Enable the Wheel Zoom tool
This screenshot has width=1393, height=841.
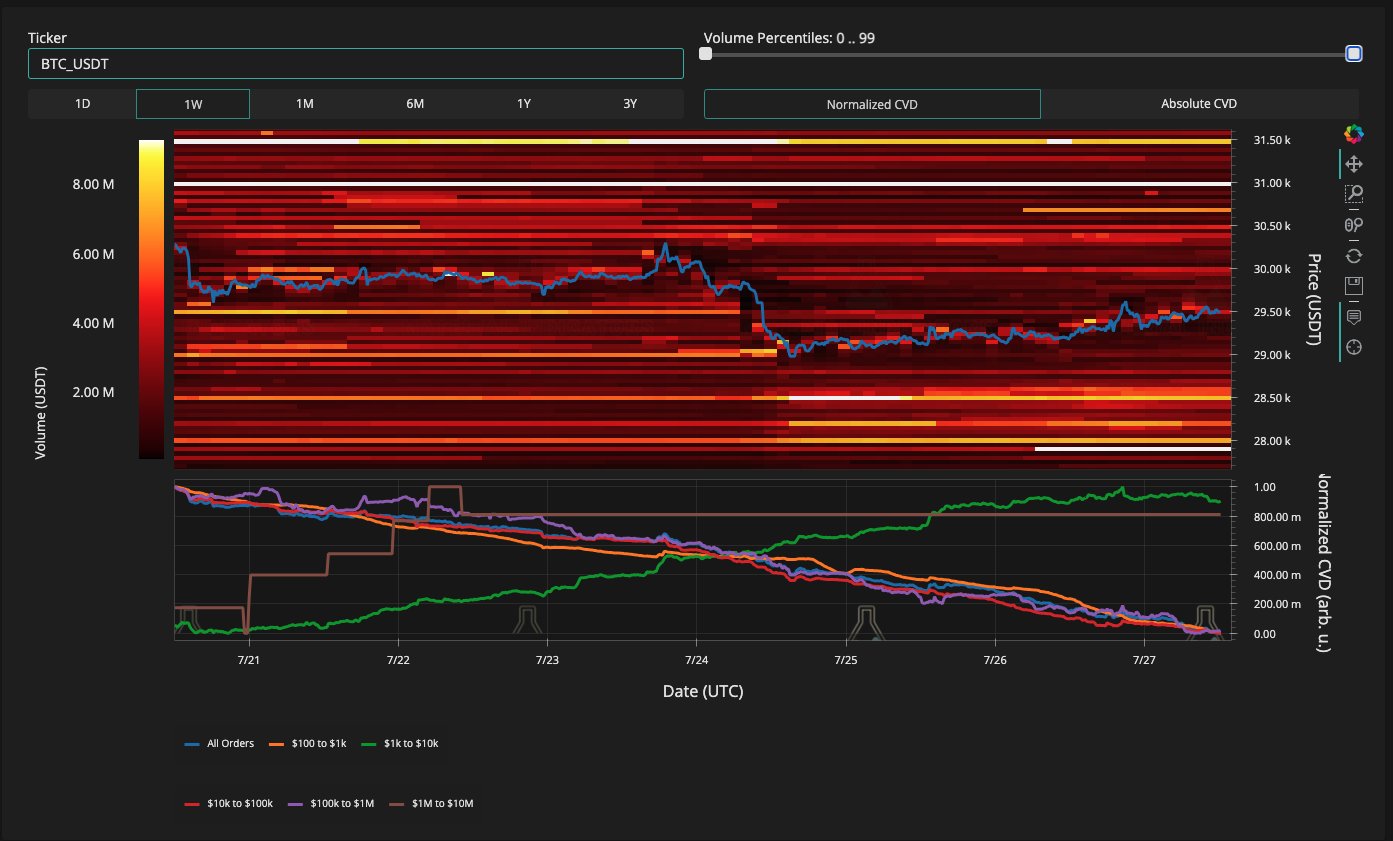[x=1354, y=225]
